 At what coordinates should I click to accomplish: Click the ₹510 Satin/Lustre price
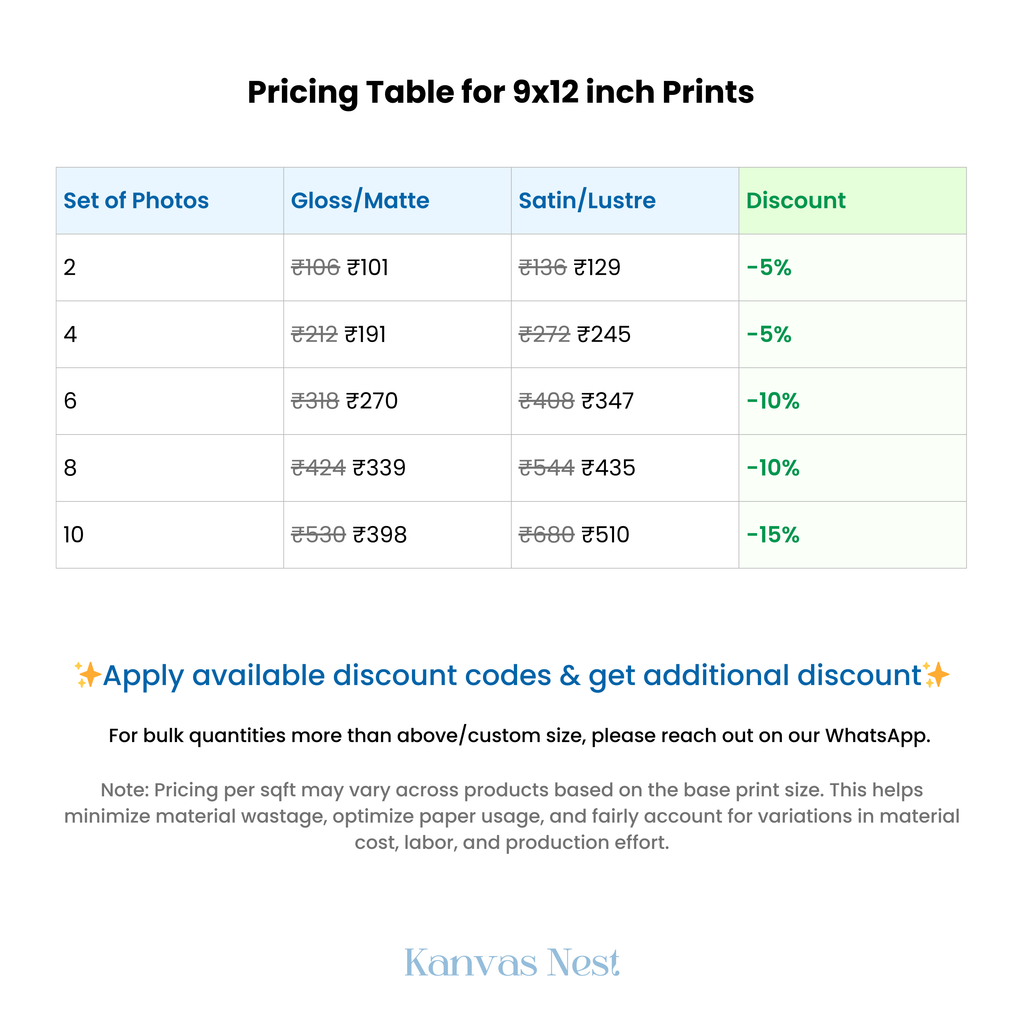605,535
